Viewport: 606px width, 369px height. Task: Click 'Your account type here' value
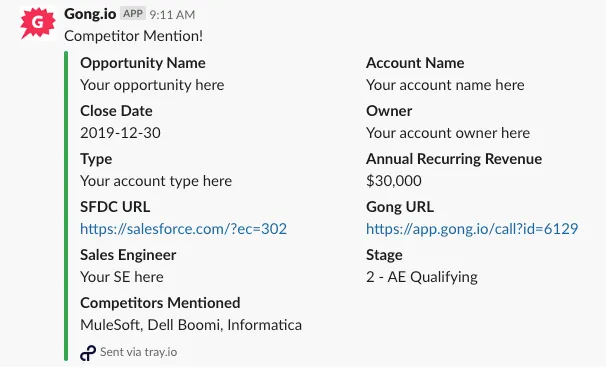156,181
